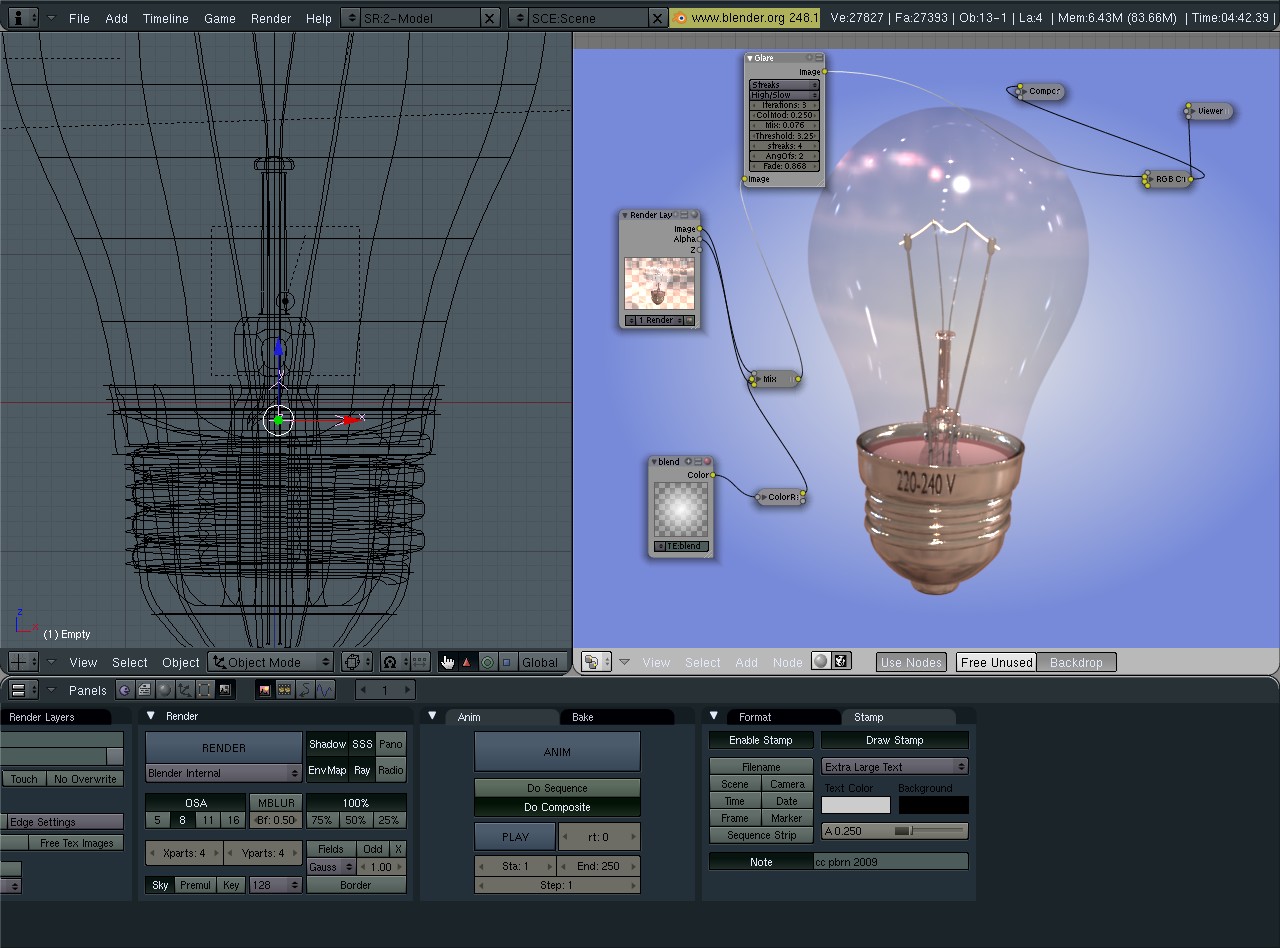This screenshot has height=948, width=1280.
Task: Open the Object Mode dropdown
Action: [268, 661]
